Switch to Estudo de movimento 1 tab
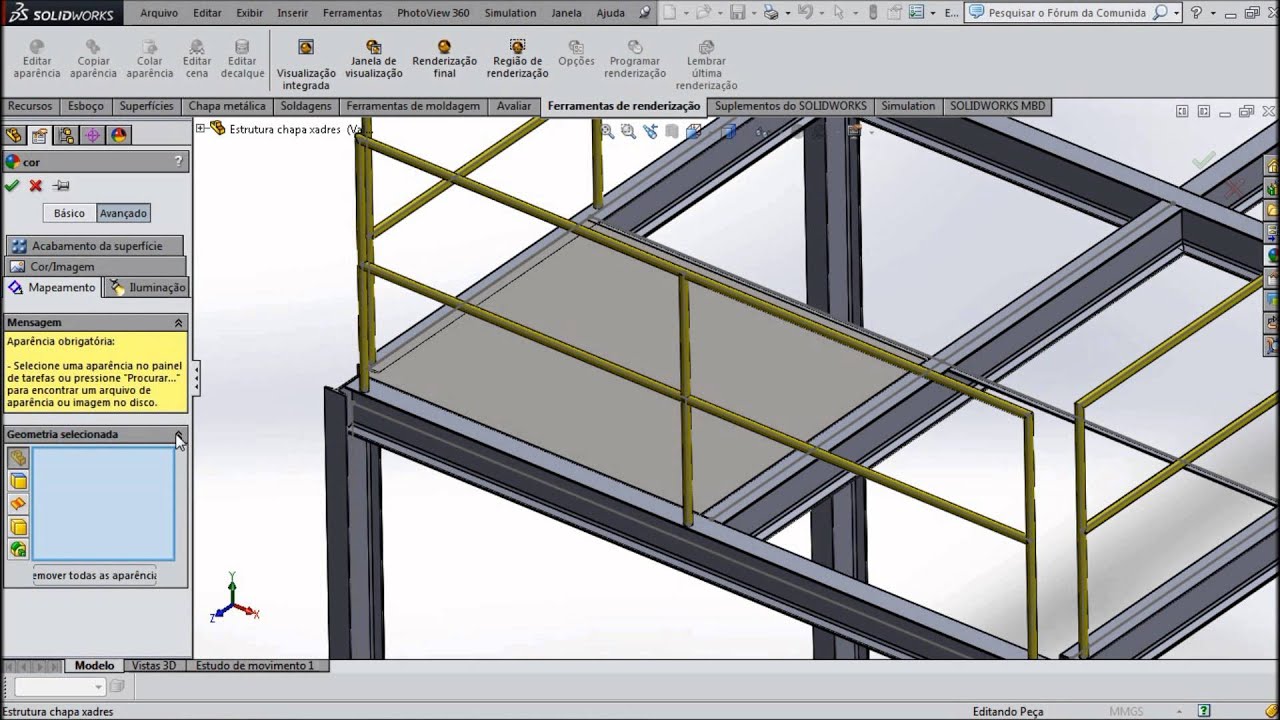 pos(255,665)
